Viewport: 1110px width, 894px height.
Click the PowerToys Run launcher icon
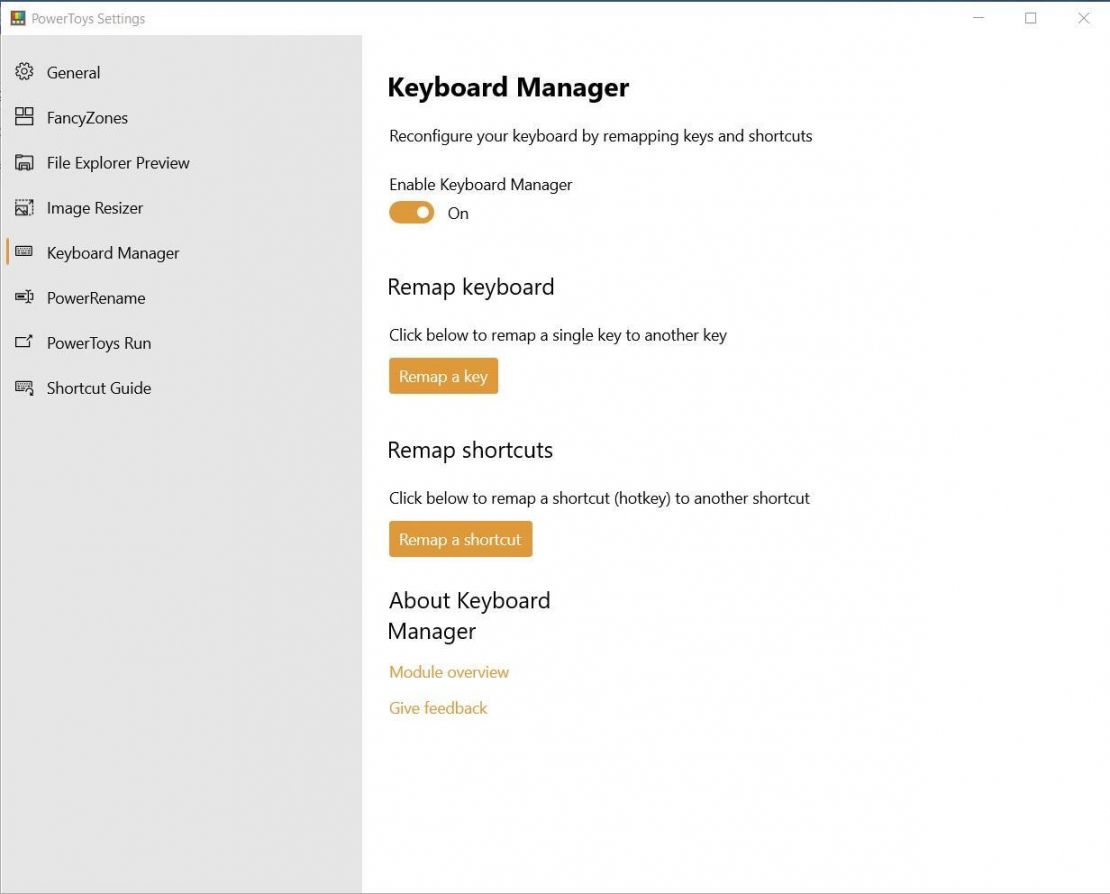coord(22,342)
